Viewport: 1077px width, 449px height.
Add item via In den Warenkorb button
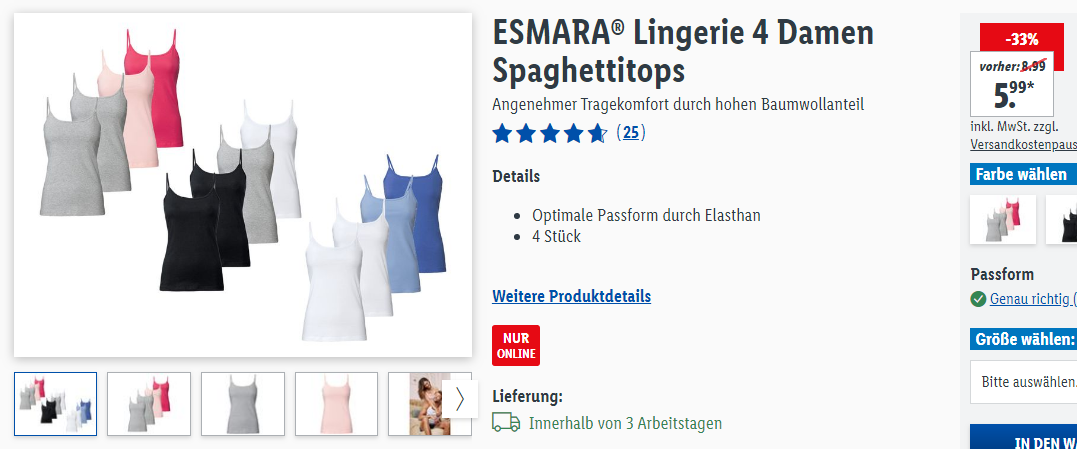(1023, 437)
